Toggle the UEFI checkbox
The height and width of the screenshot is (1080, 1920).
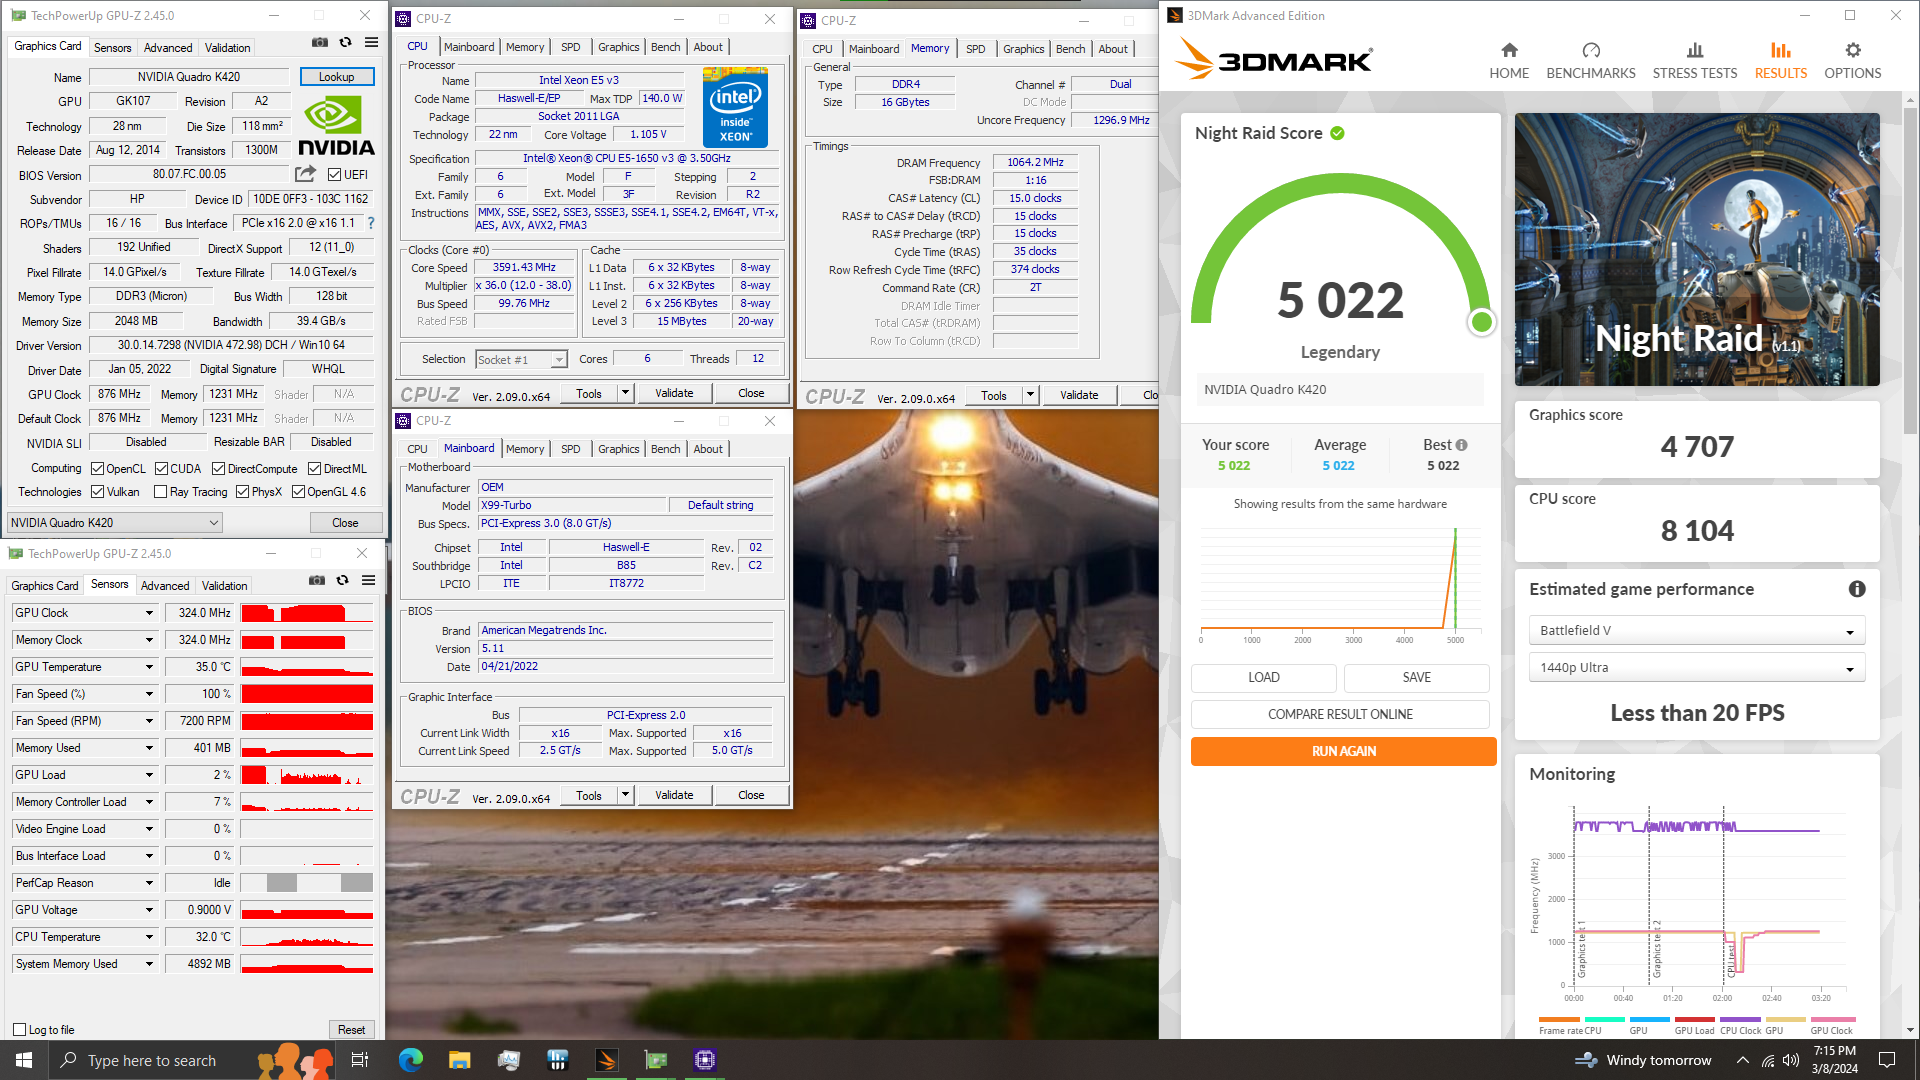pyautogui.click(x=335, y=174)
